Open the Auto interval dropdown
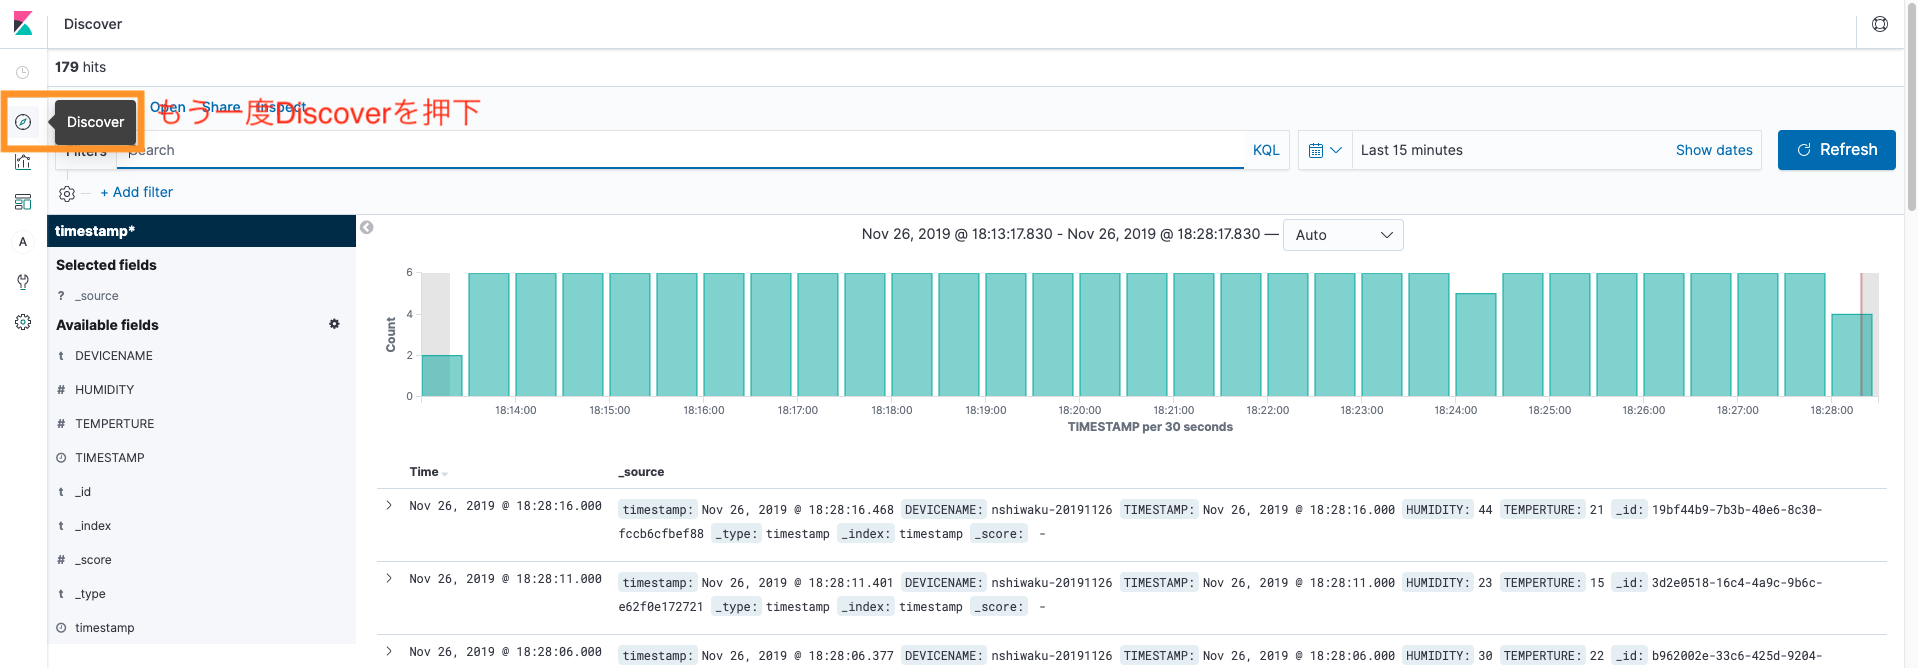Screen dimensions: 1918x668 point(1343,235)
